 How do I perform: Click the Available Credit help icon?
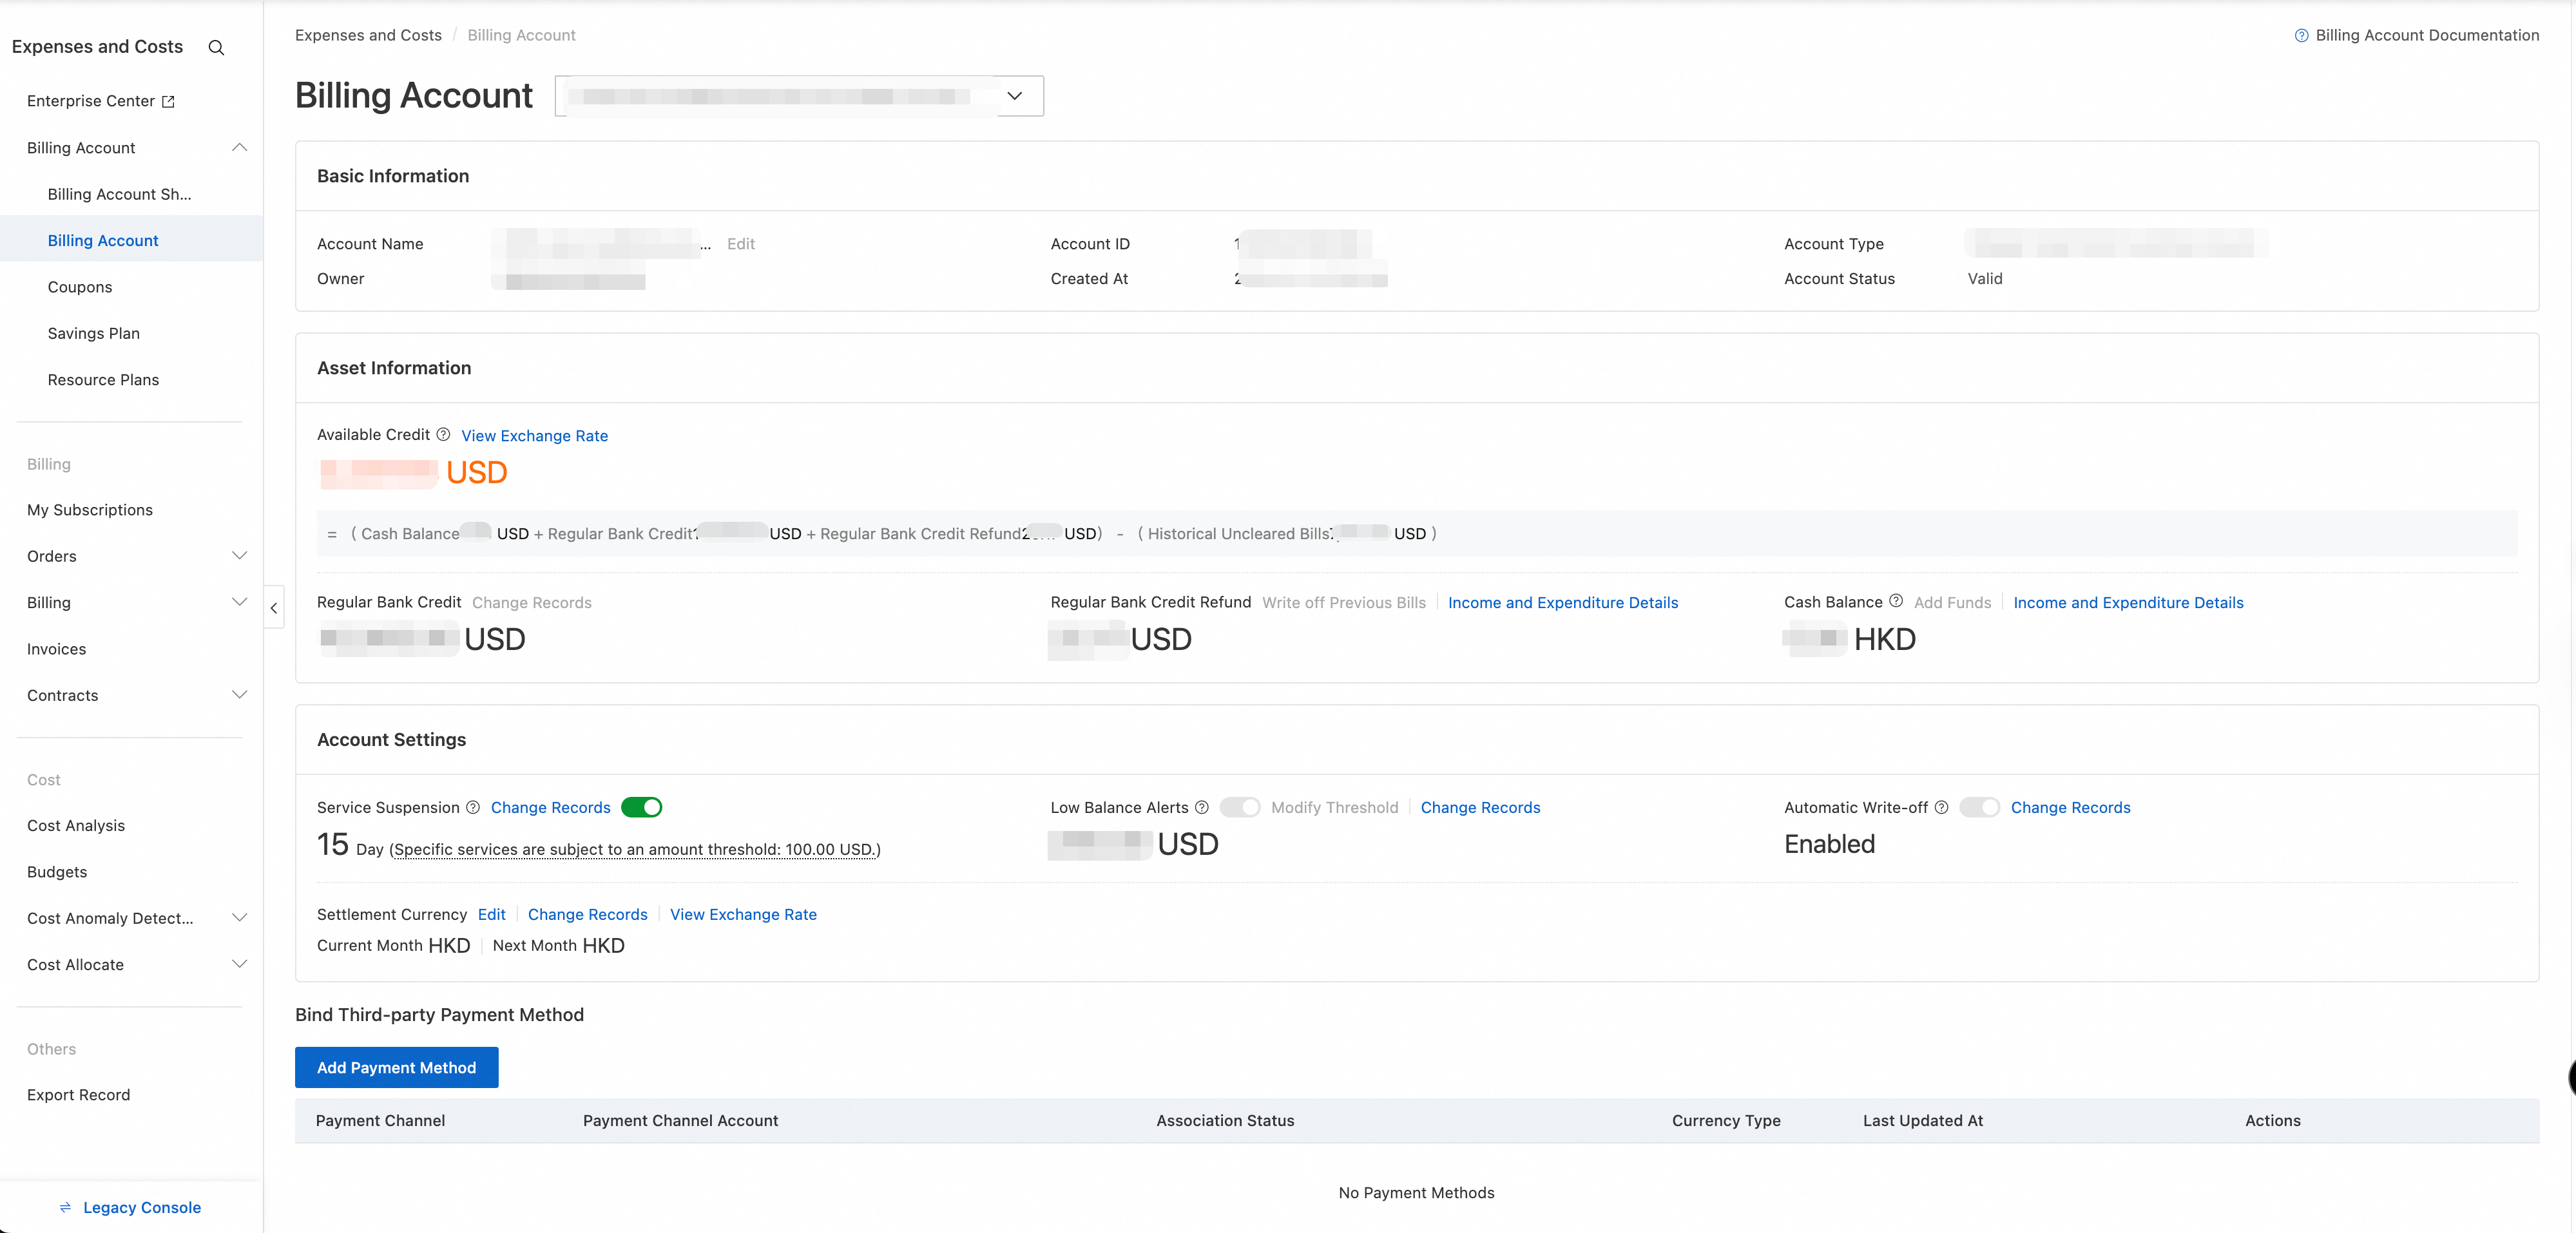pyautogui.click(x=443, y=434)
